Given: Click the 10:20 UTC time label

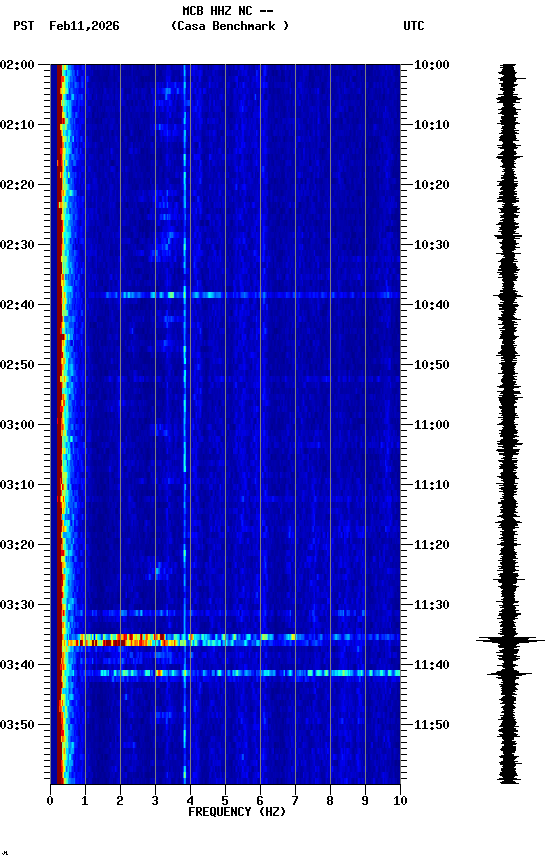Looking at the screenshot, I should pyautogui.click(x=432, y=185).
